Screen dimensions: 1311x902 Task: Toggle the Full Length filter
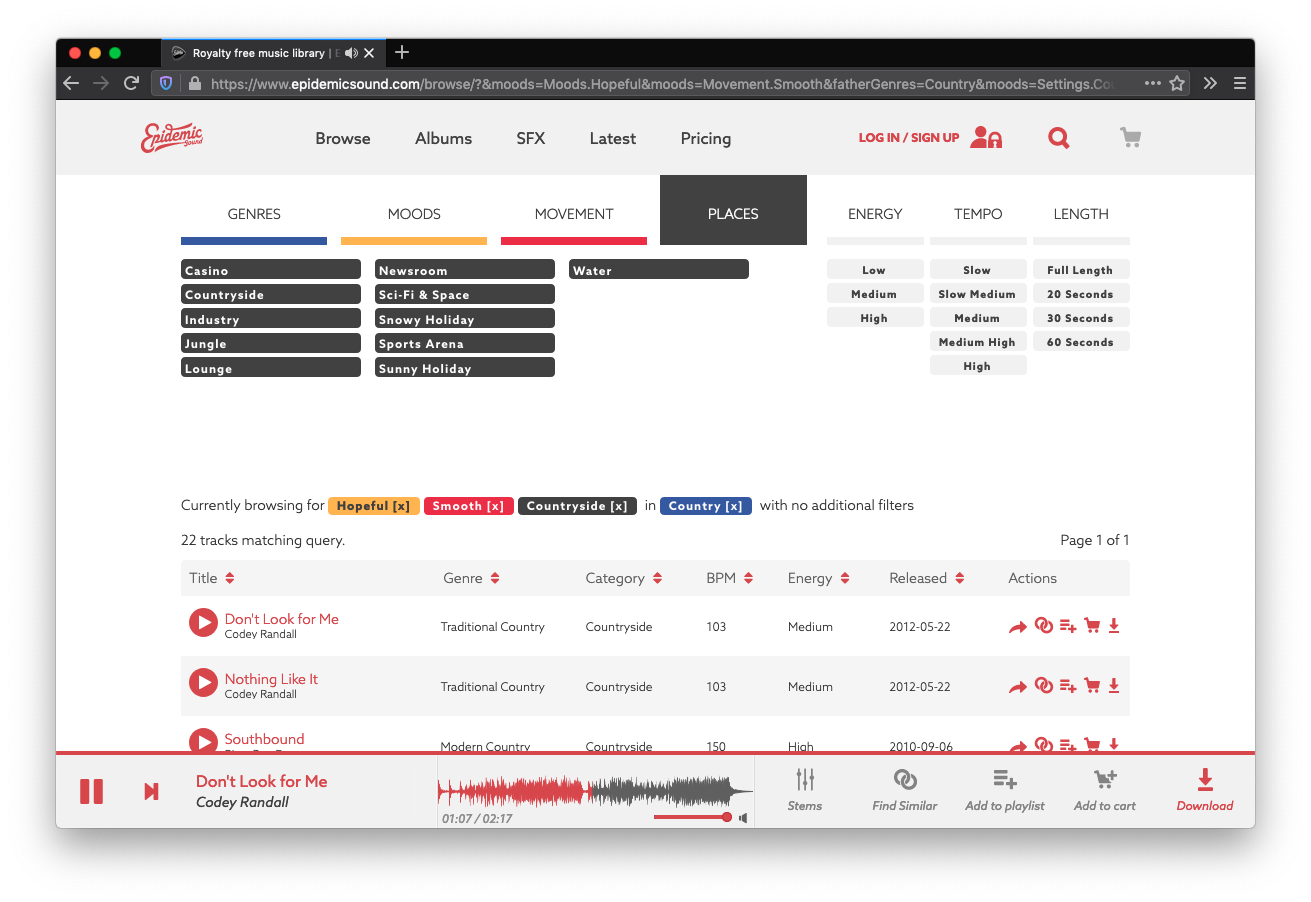click(x=1081, y=270)
